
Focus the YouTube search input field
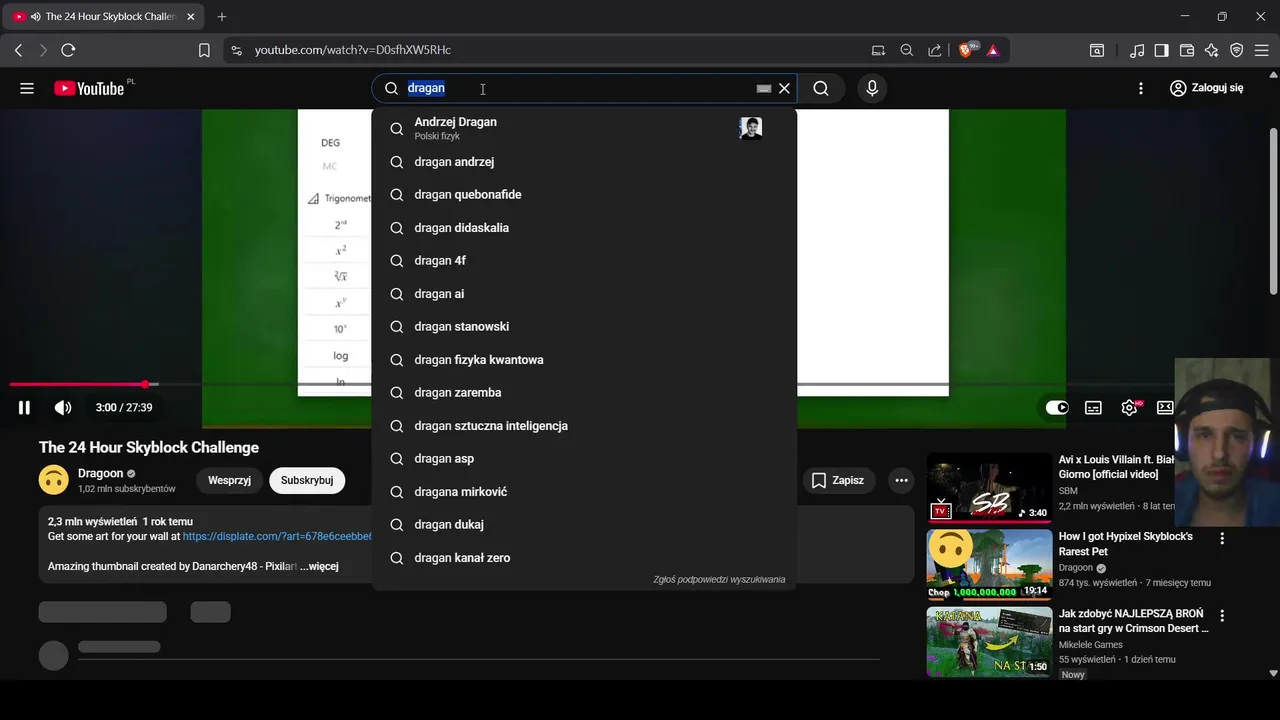click(x=580, y=88)
